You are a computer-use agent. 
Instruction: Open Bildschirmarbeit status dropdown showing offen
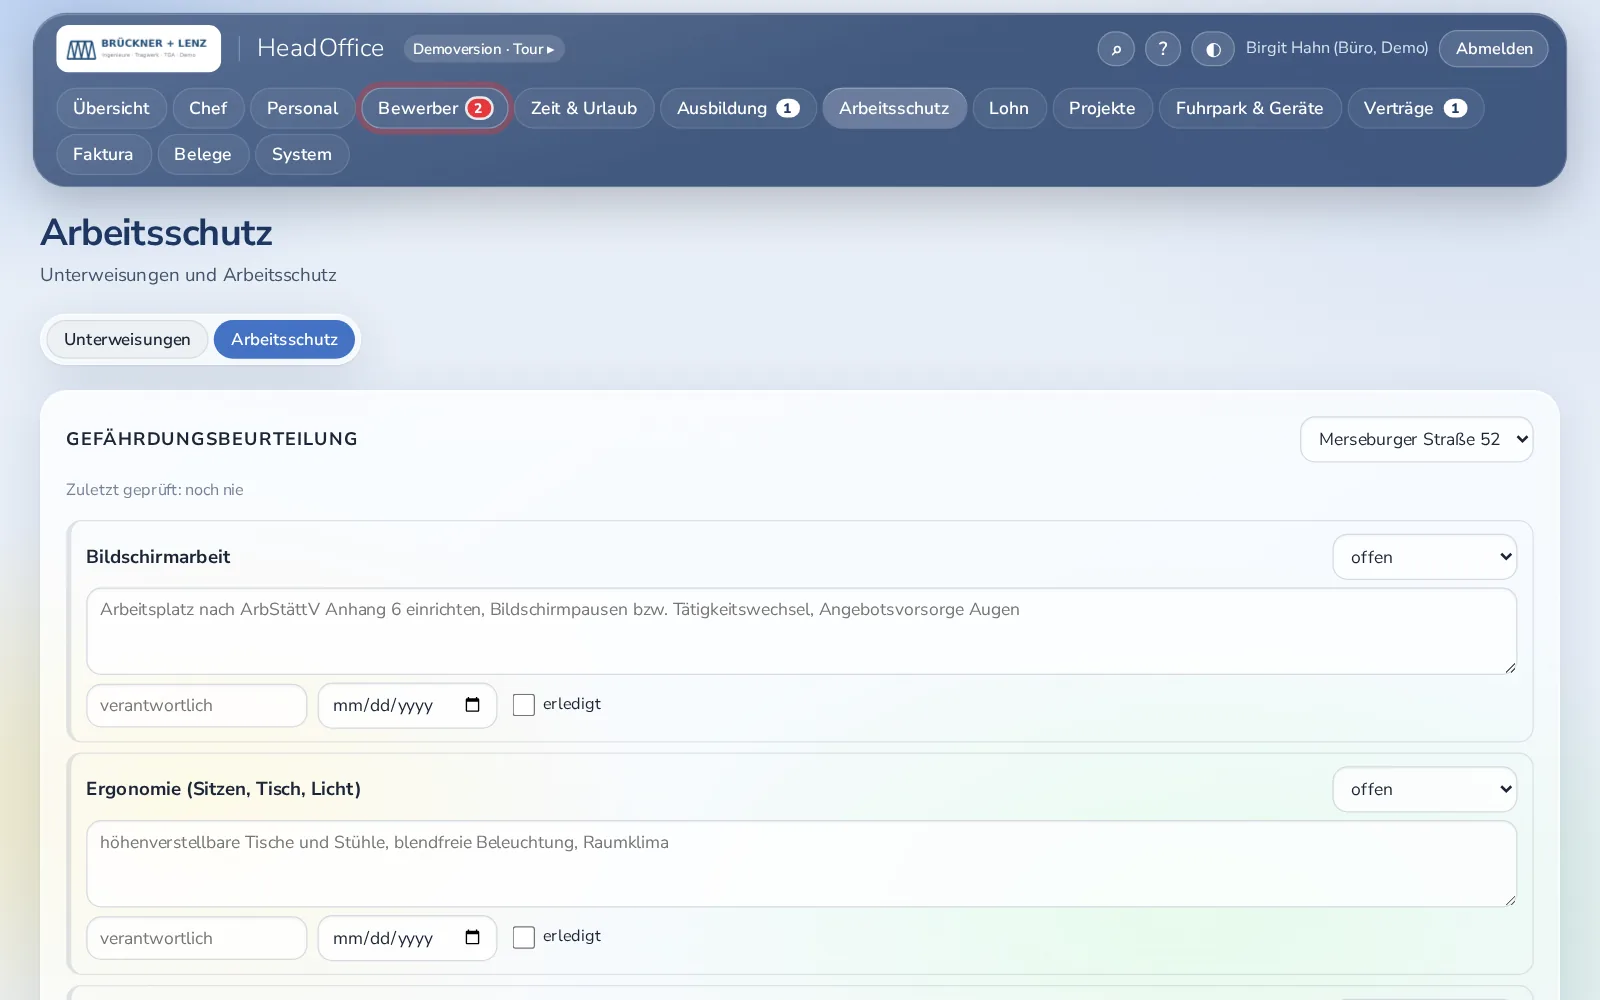click(1424, 557)
